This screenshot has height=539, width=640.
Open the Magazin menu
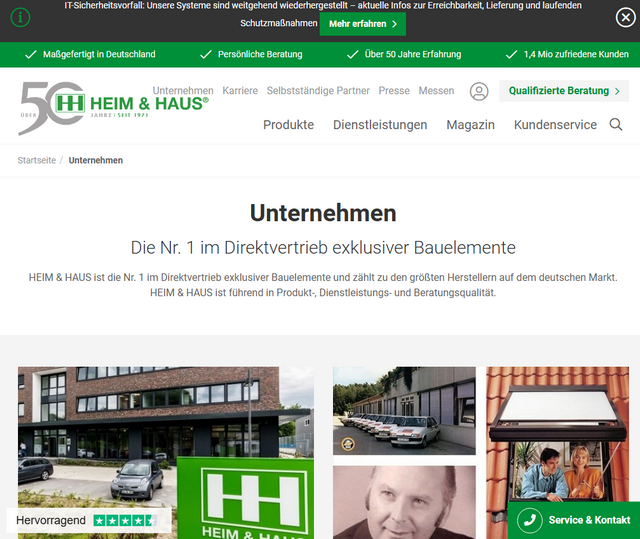click(470, 124)
